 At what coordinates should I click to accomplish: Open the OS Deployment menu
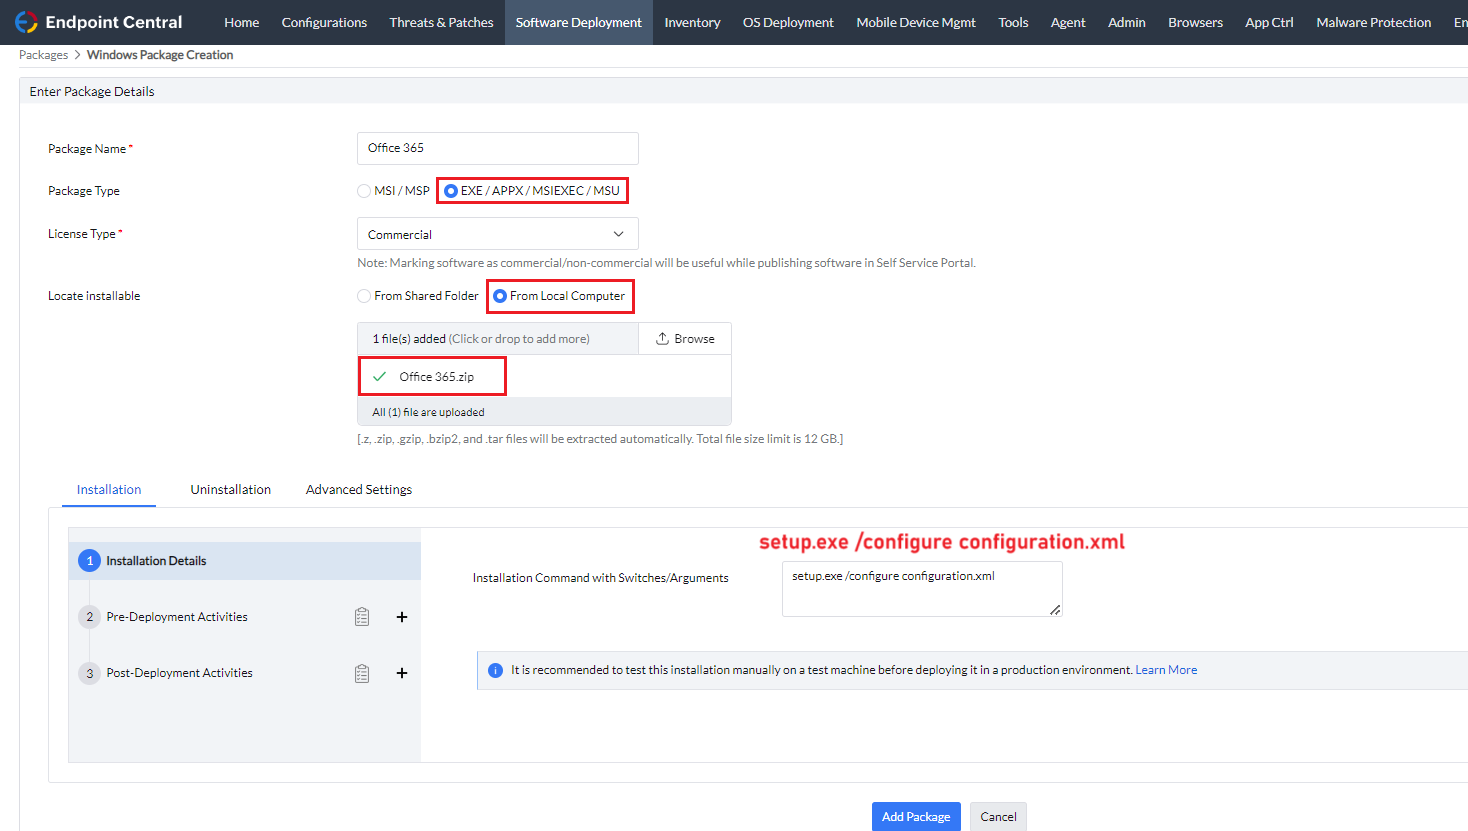pyautogui.click(x=788, y=22)
